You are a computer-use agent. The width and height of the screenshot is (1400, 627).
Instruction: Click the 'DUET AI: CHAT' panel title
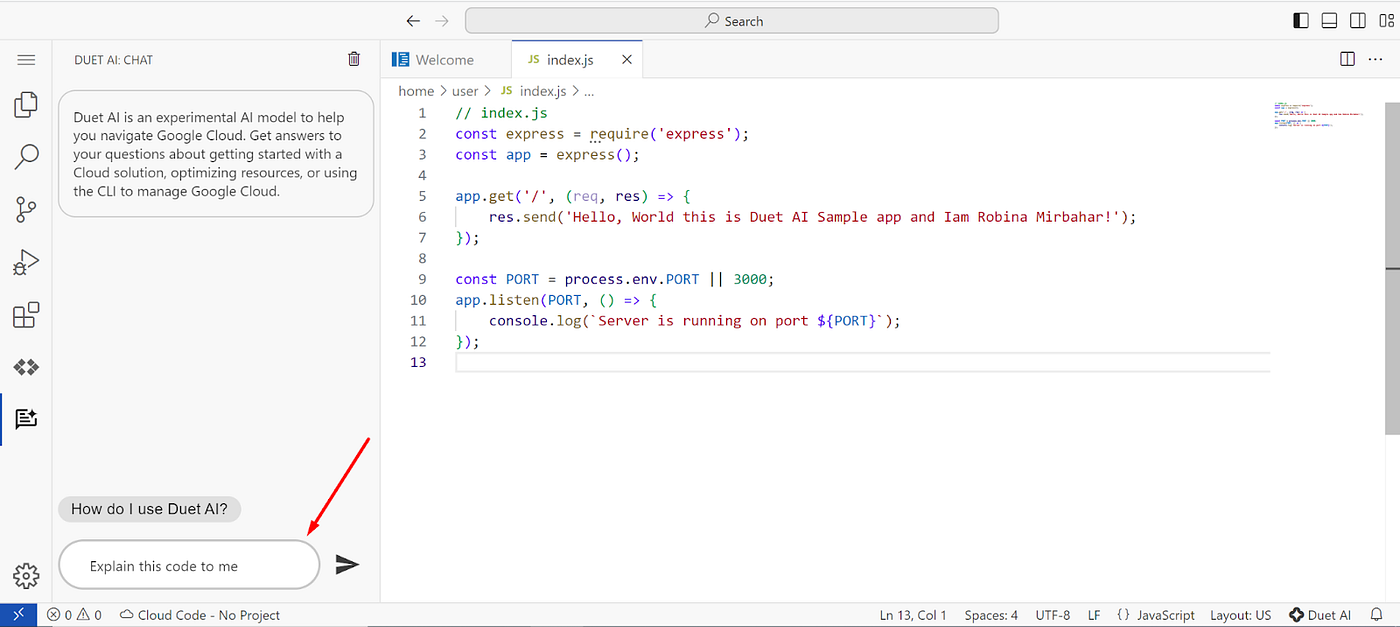coord(114,60)
